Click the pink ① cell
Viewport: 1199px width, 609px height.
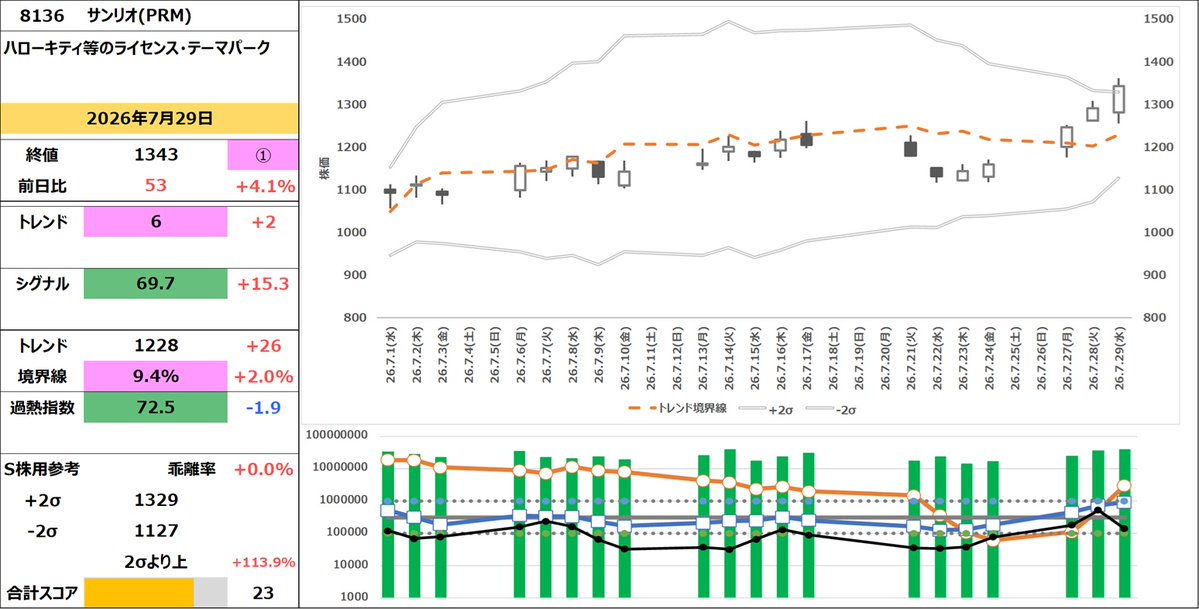point(263,155)
